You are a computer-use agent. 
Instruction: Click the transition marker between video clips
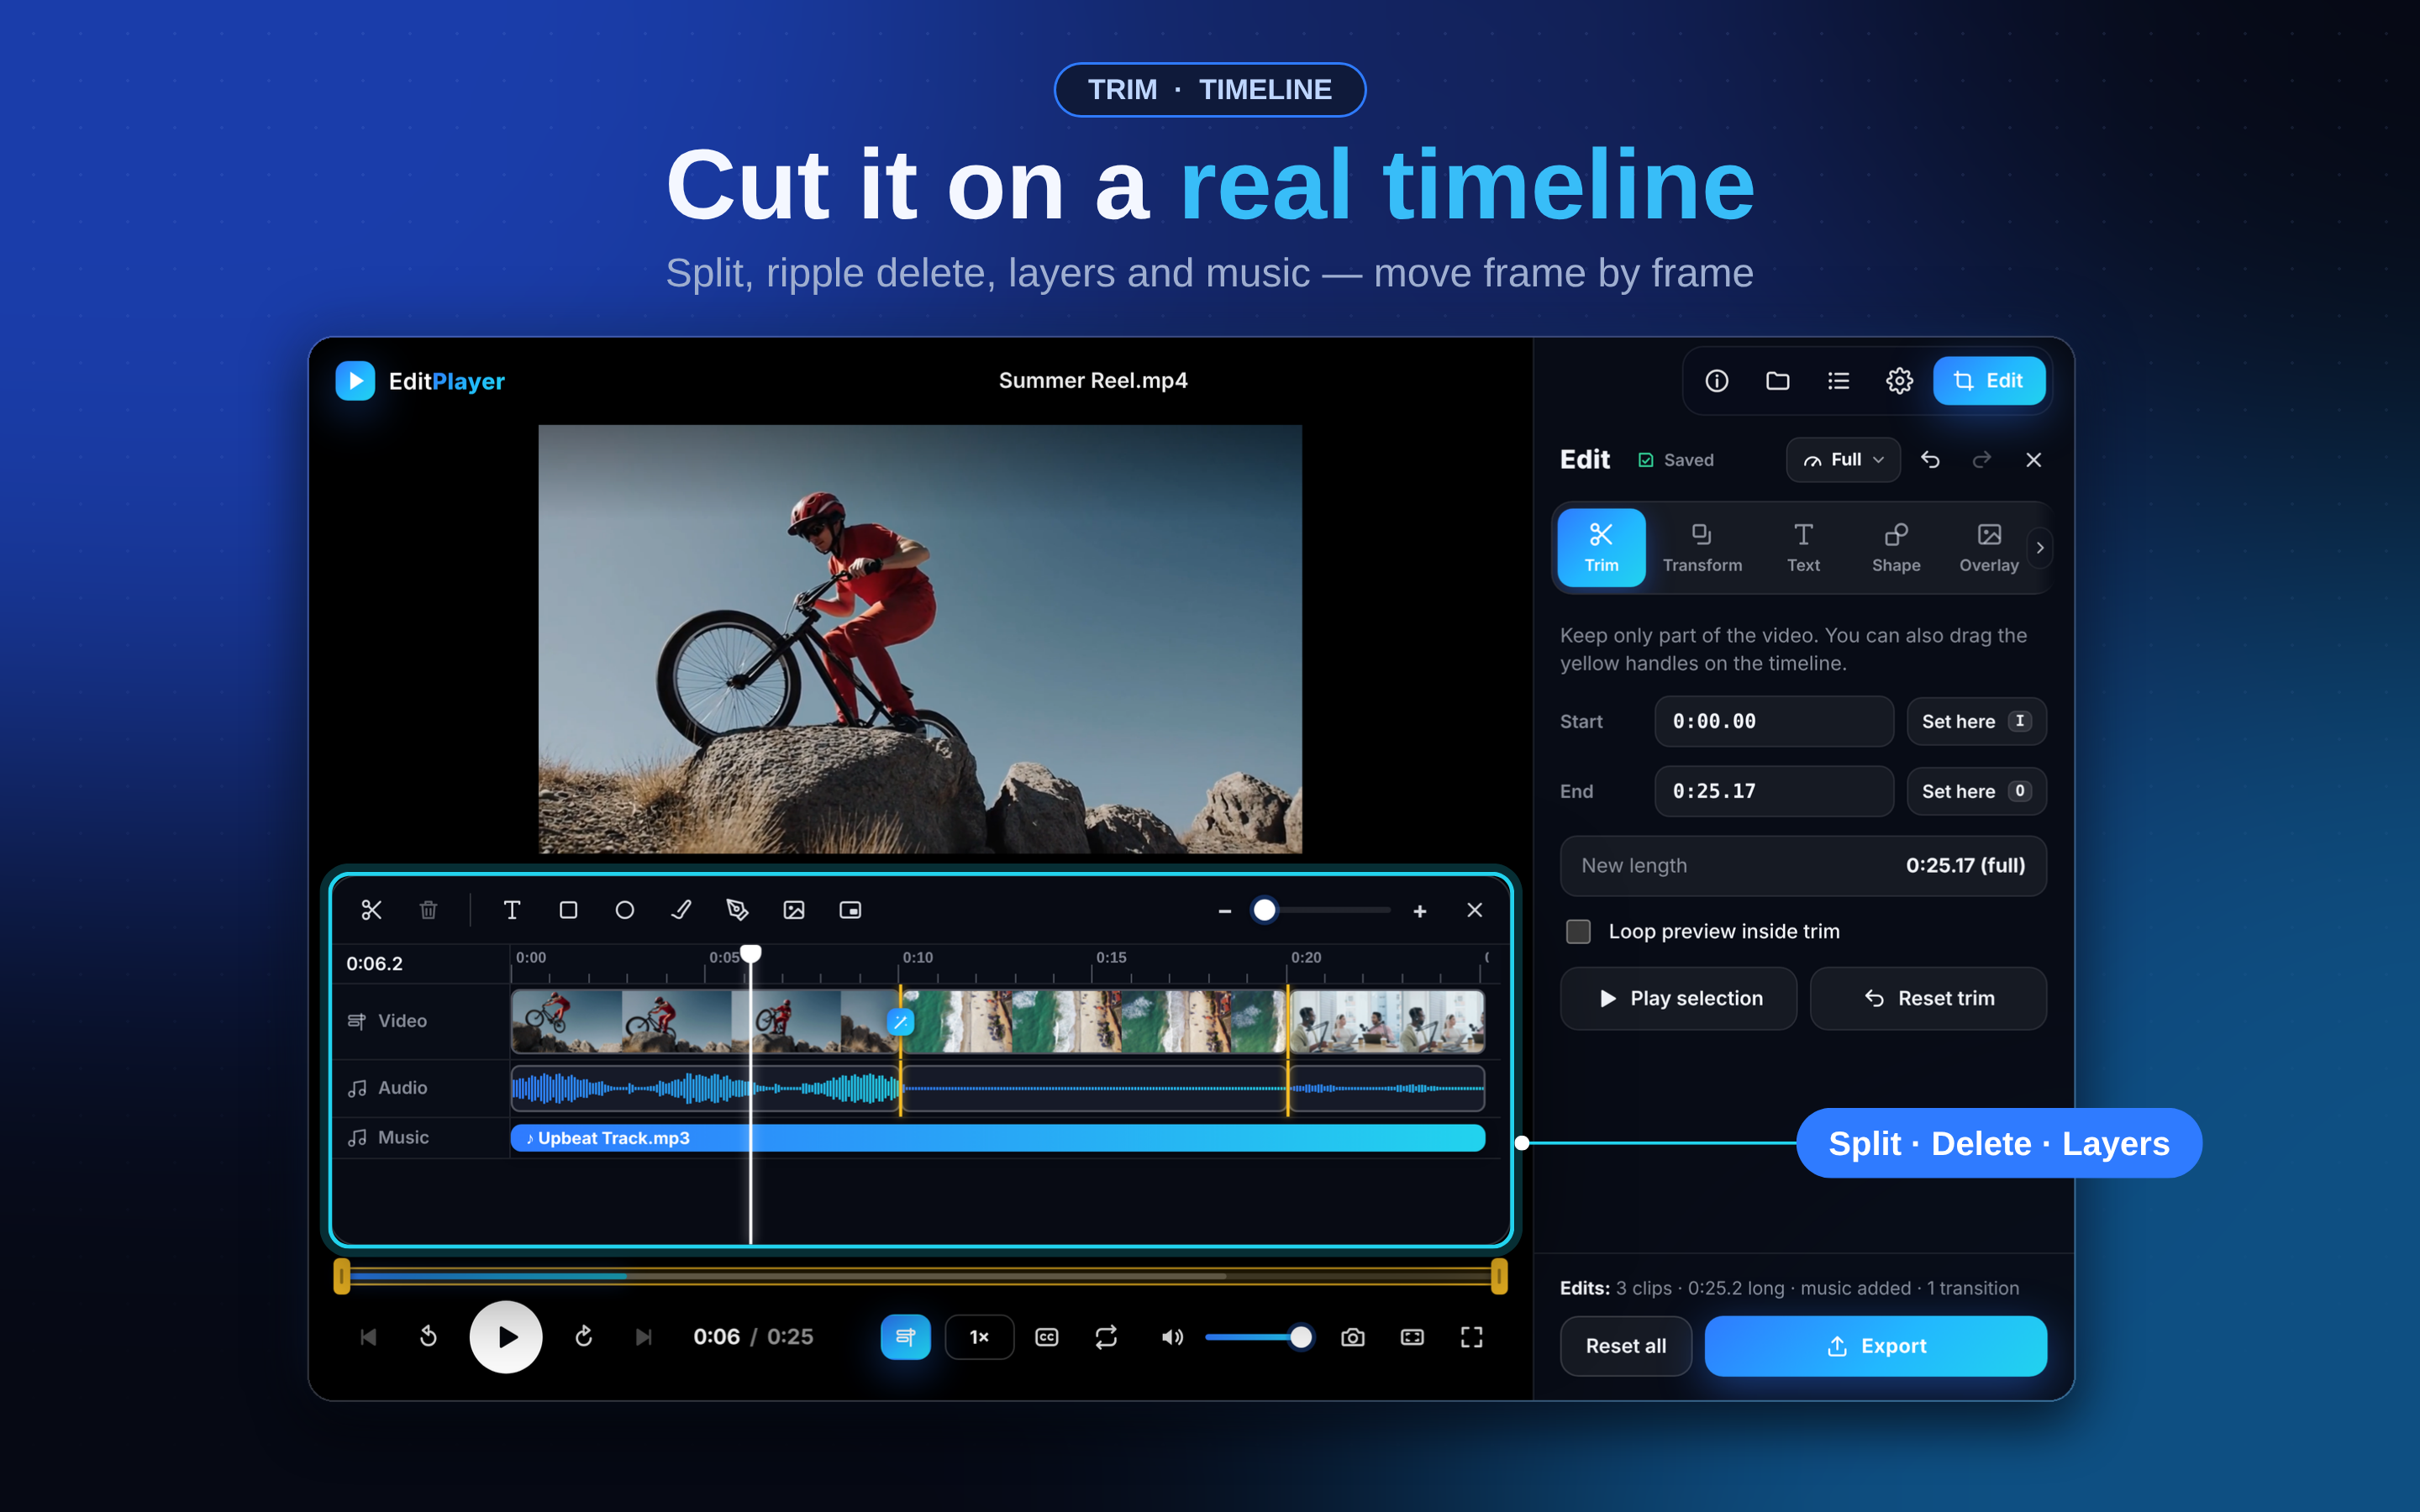(901, 1022)
